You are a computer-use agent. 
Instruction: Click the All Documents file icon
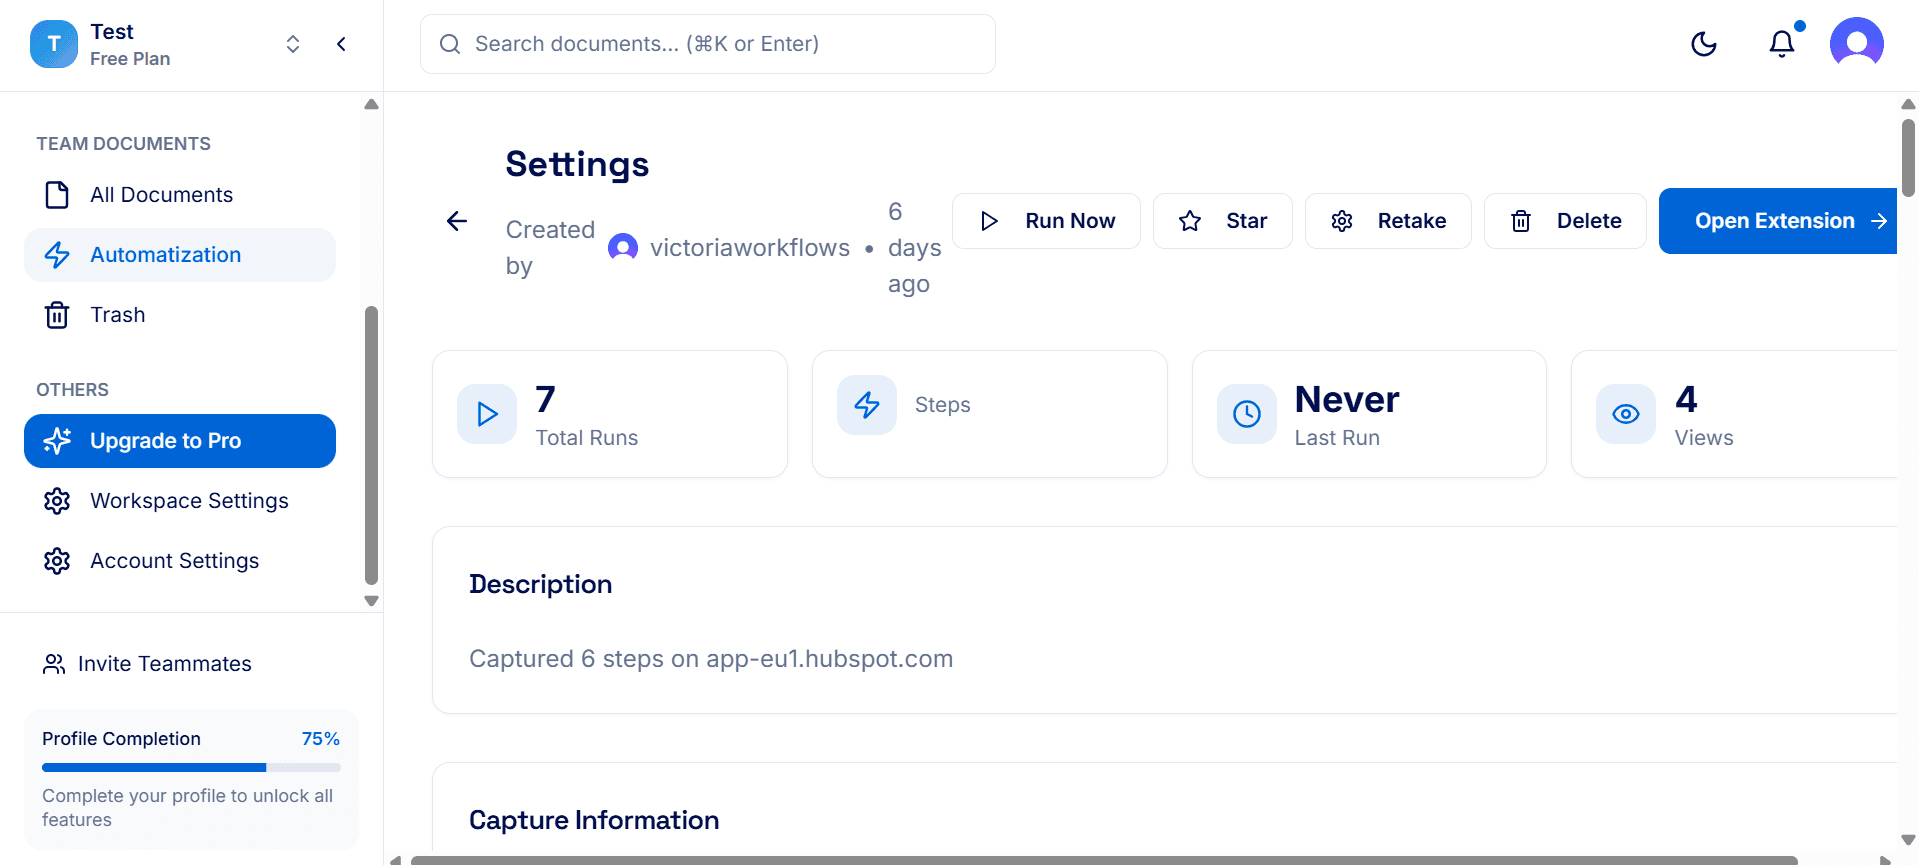click(57, 195)
